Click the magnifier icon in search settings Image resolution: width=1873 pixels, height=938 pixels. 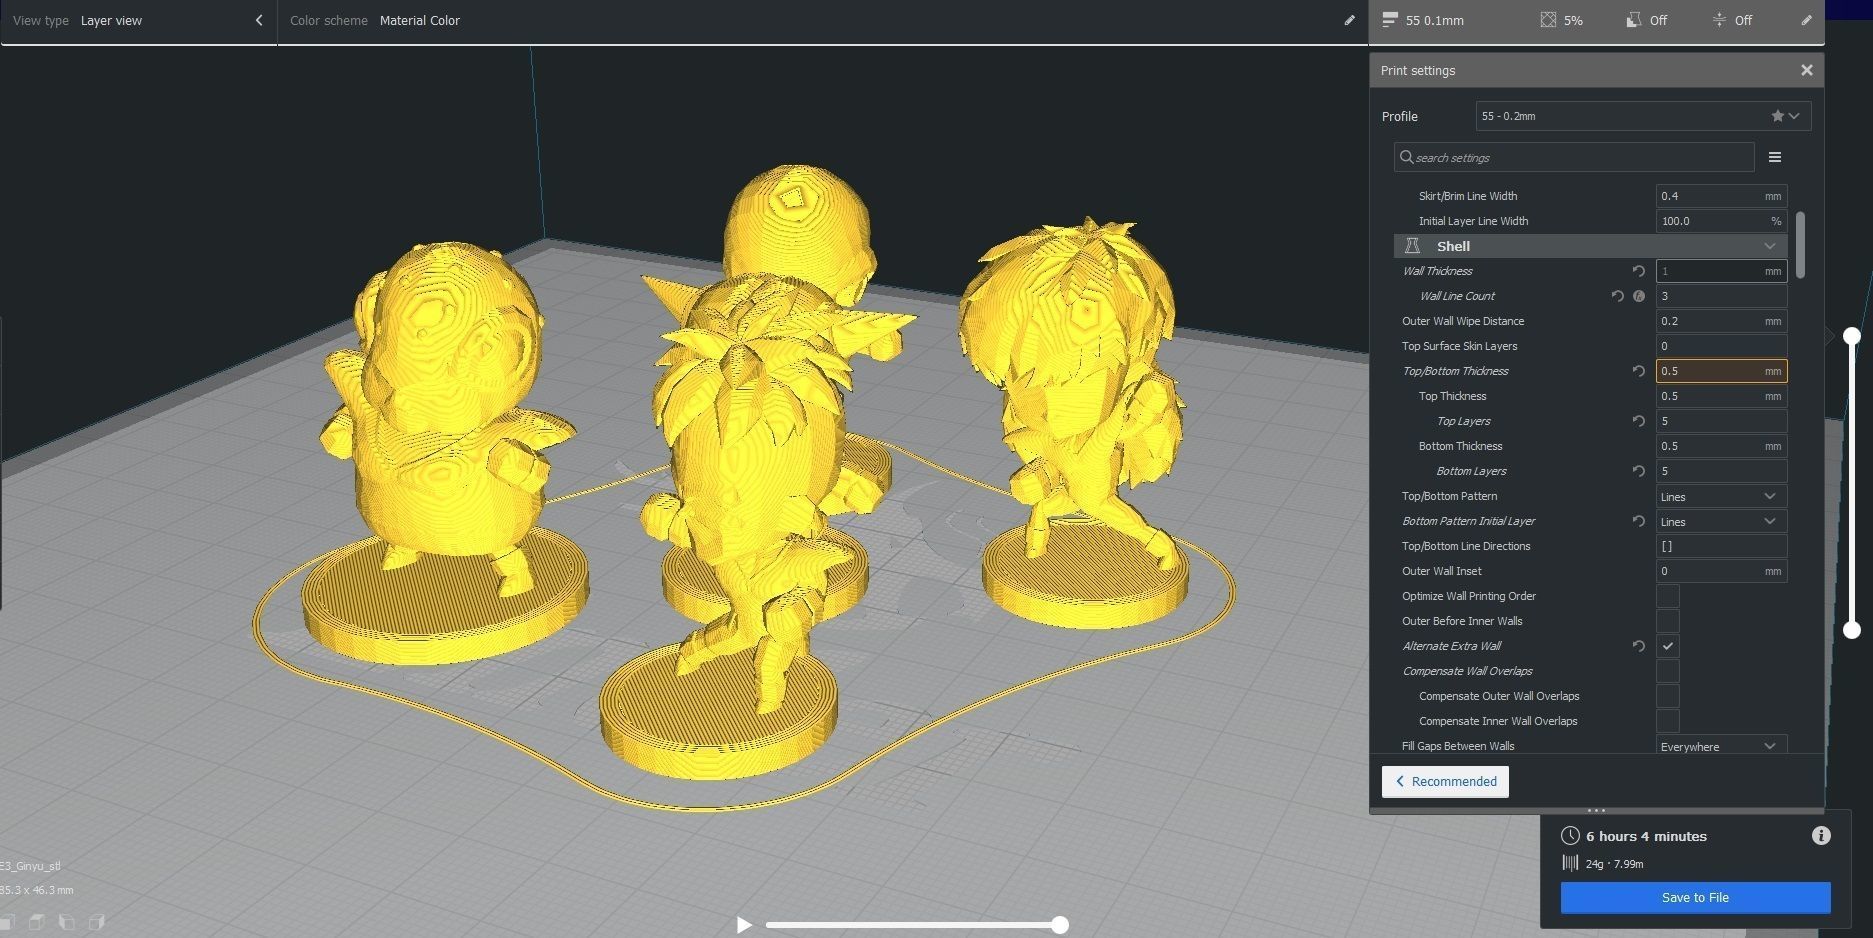pyautogui.click(x=1406, y=157)
